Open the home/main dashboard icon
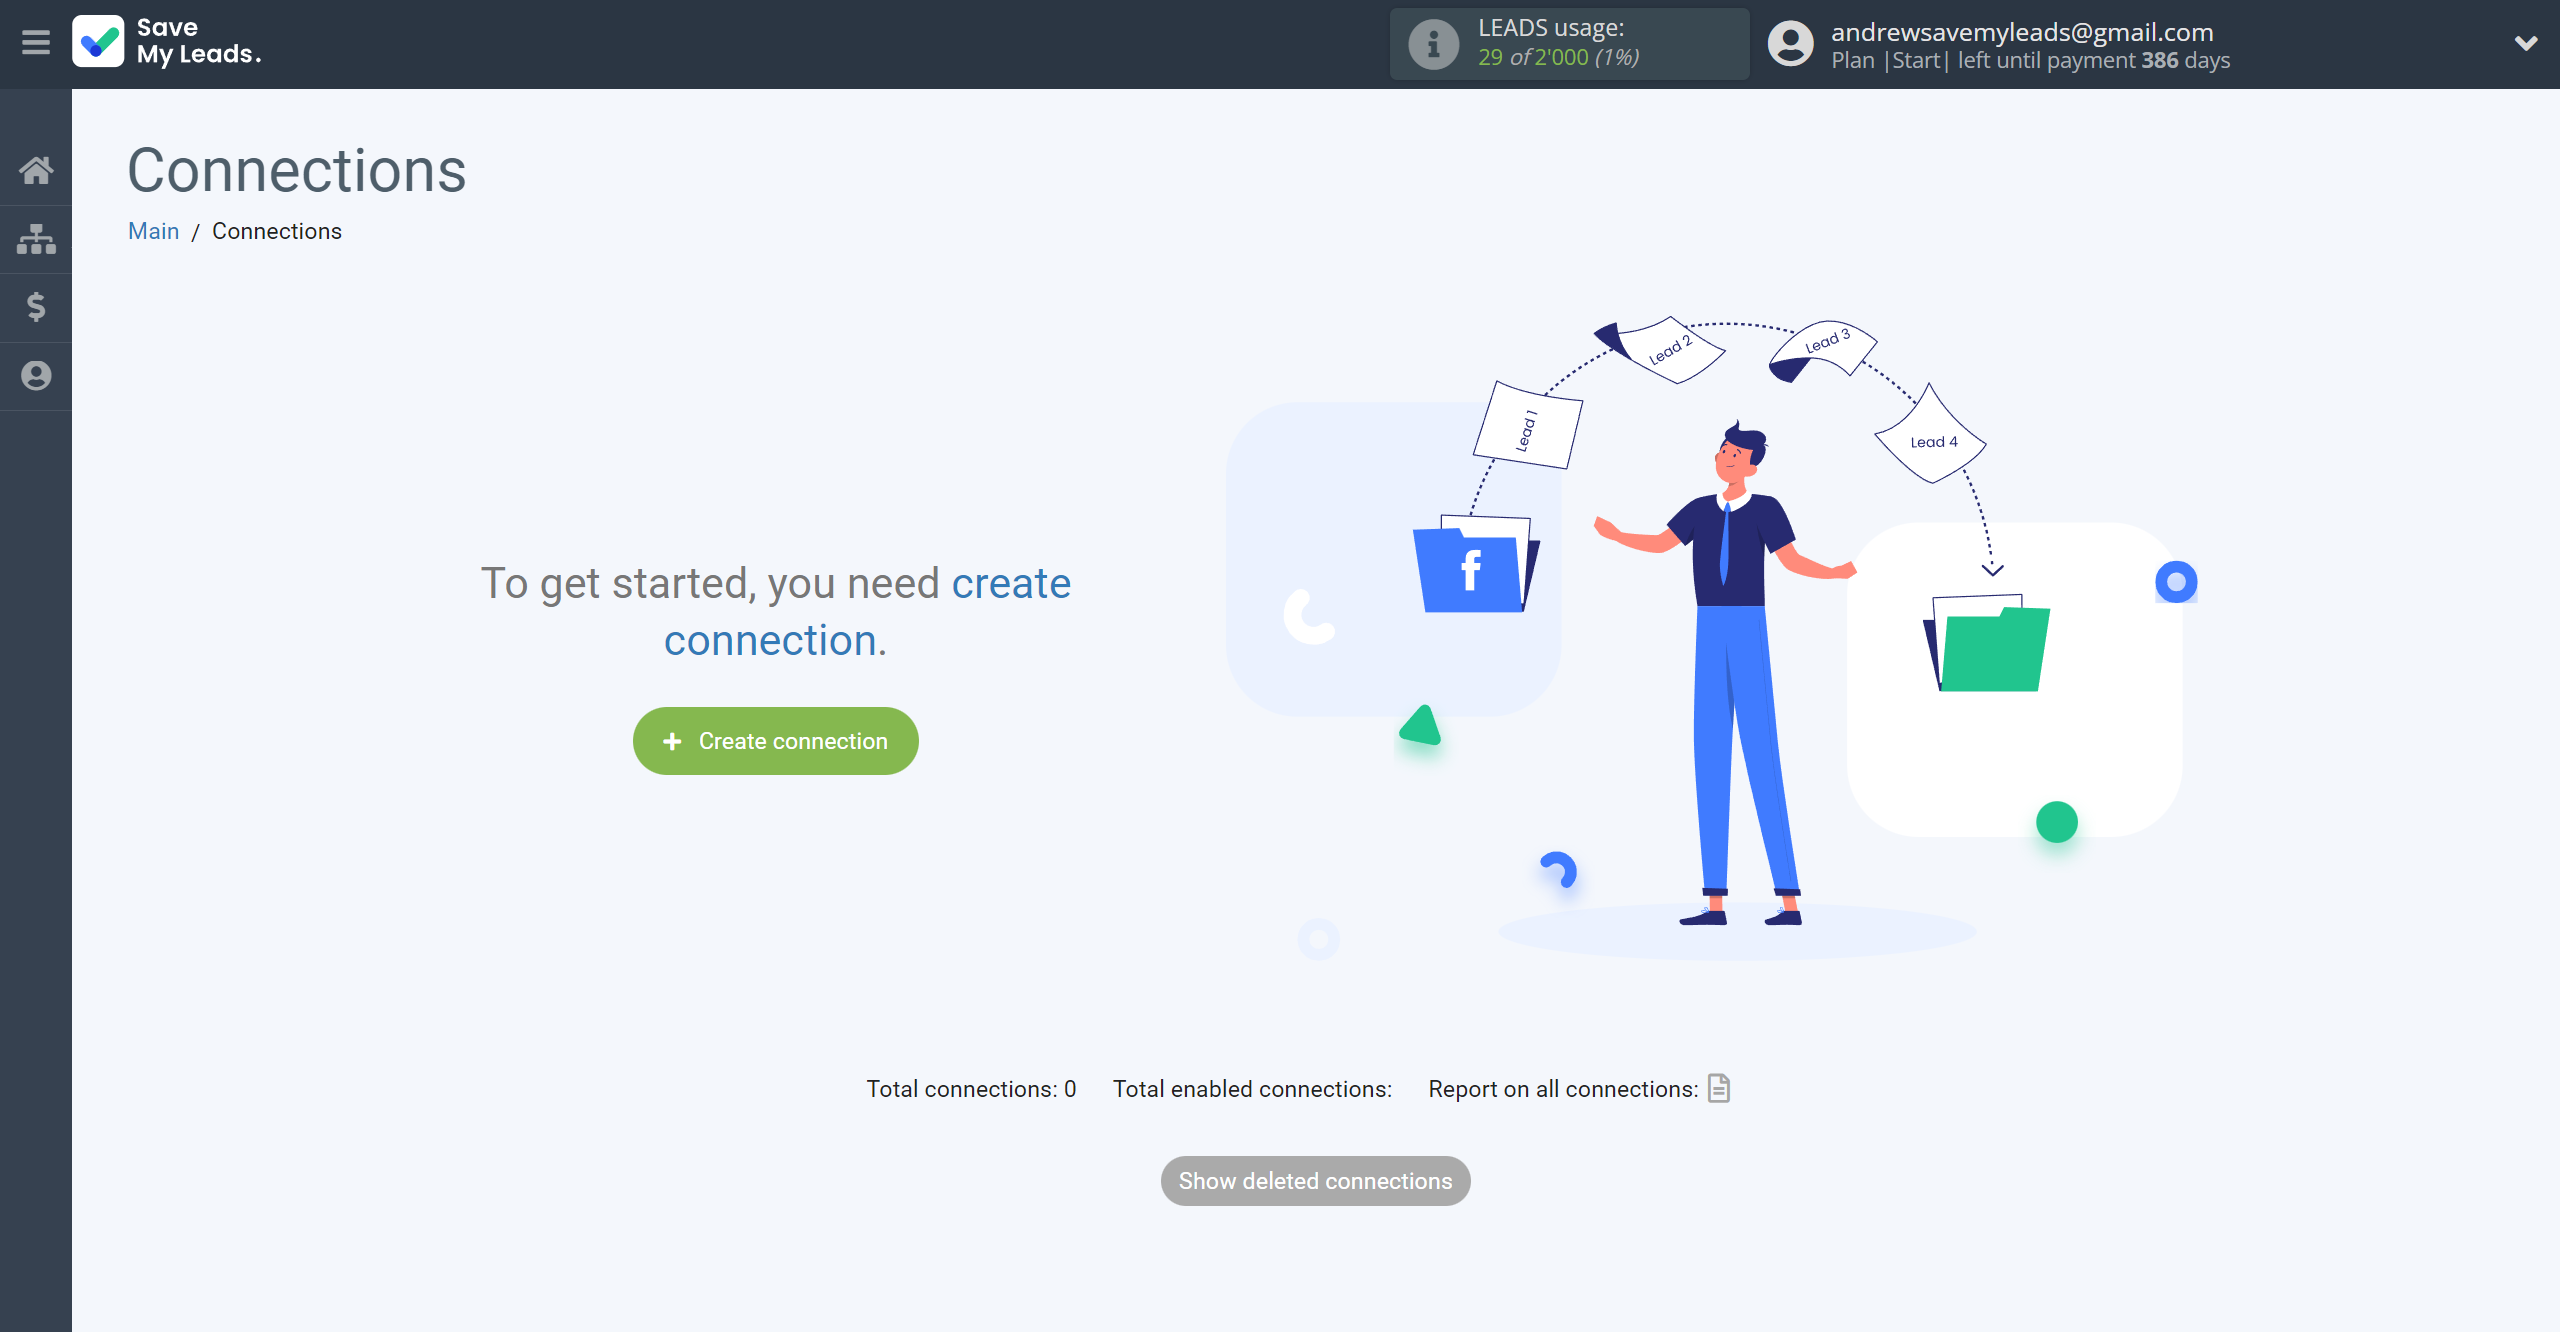 pyautogui.click(x=36, y=169)
